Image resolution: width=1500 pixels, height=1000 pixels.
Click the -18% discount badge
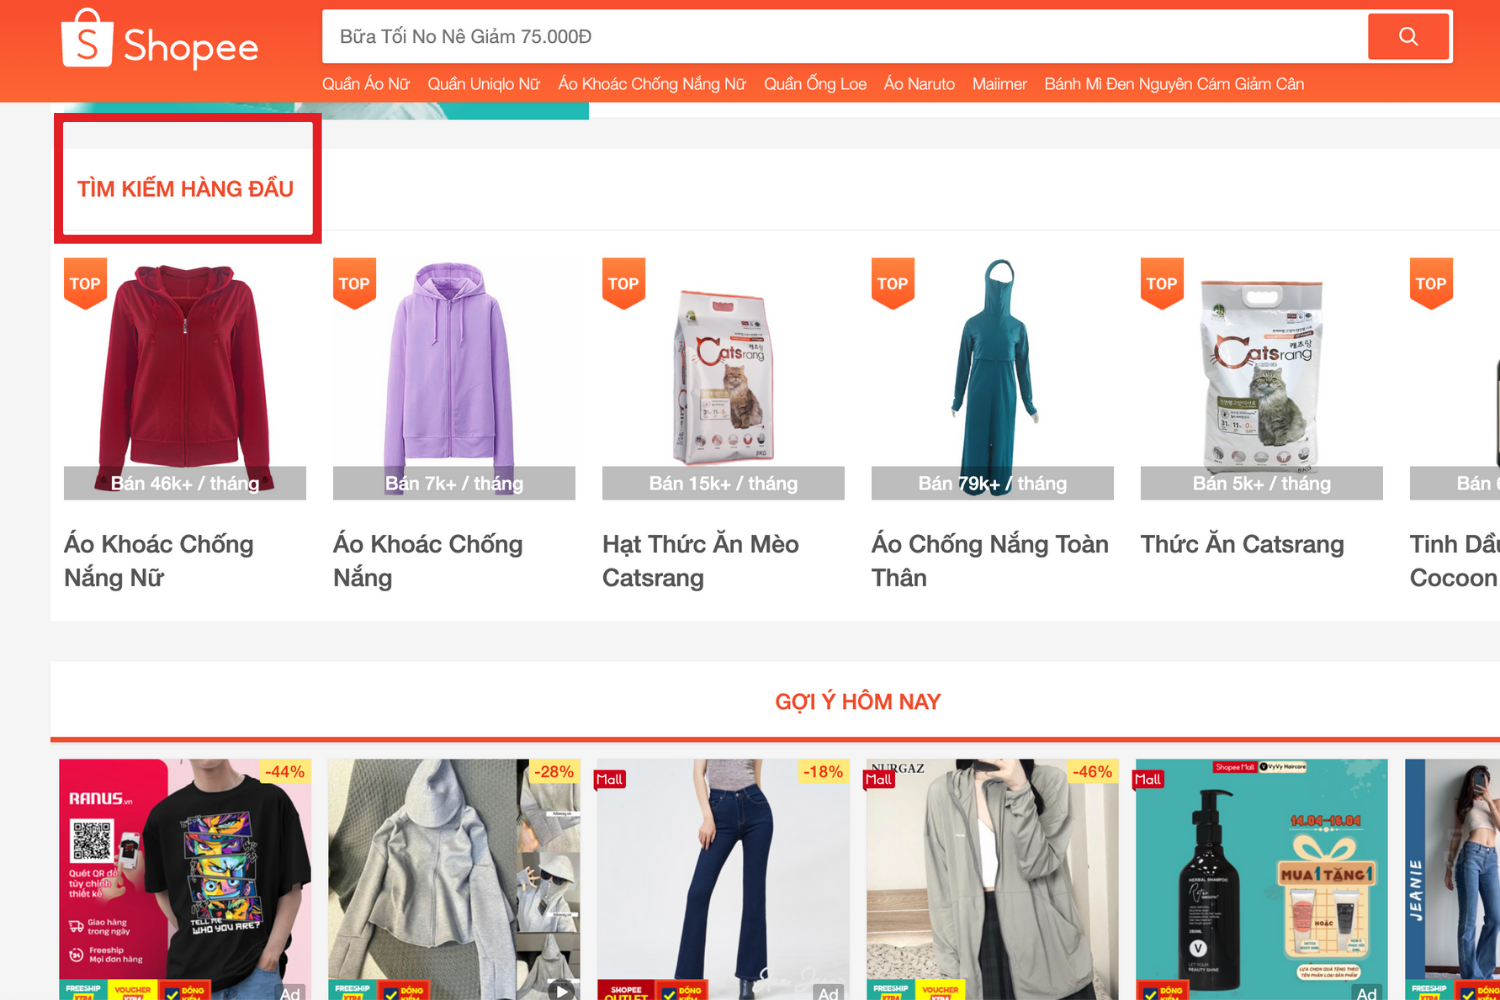823,772
